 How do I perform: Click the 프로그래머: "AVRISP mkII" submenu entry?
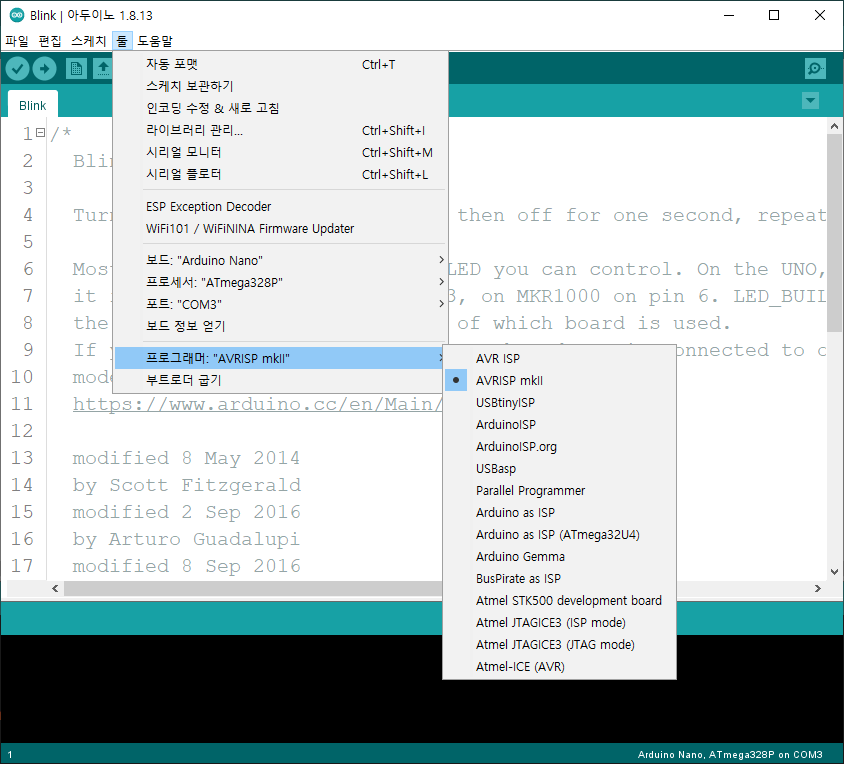click(280, 359)
